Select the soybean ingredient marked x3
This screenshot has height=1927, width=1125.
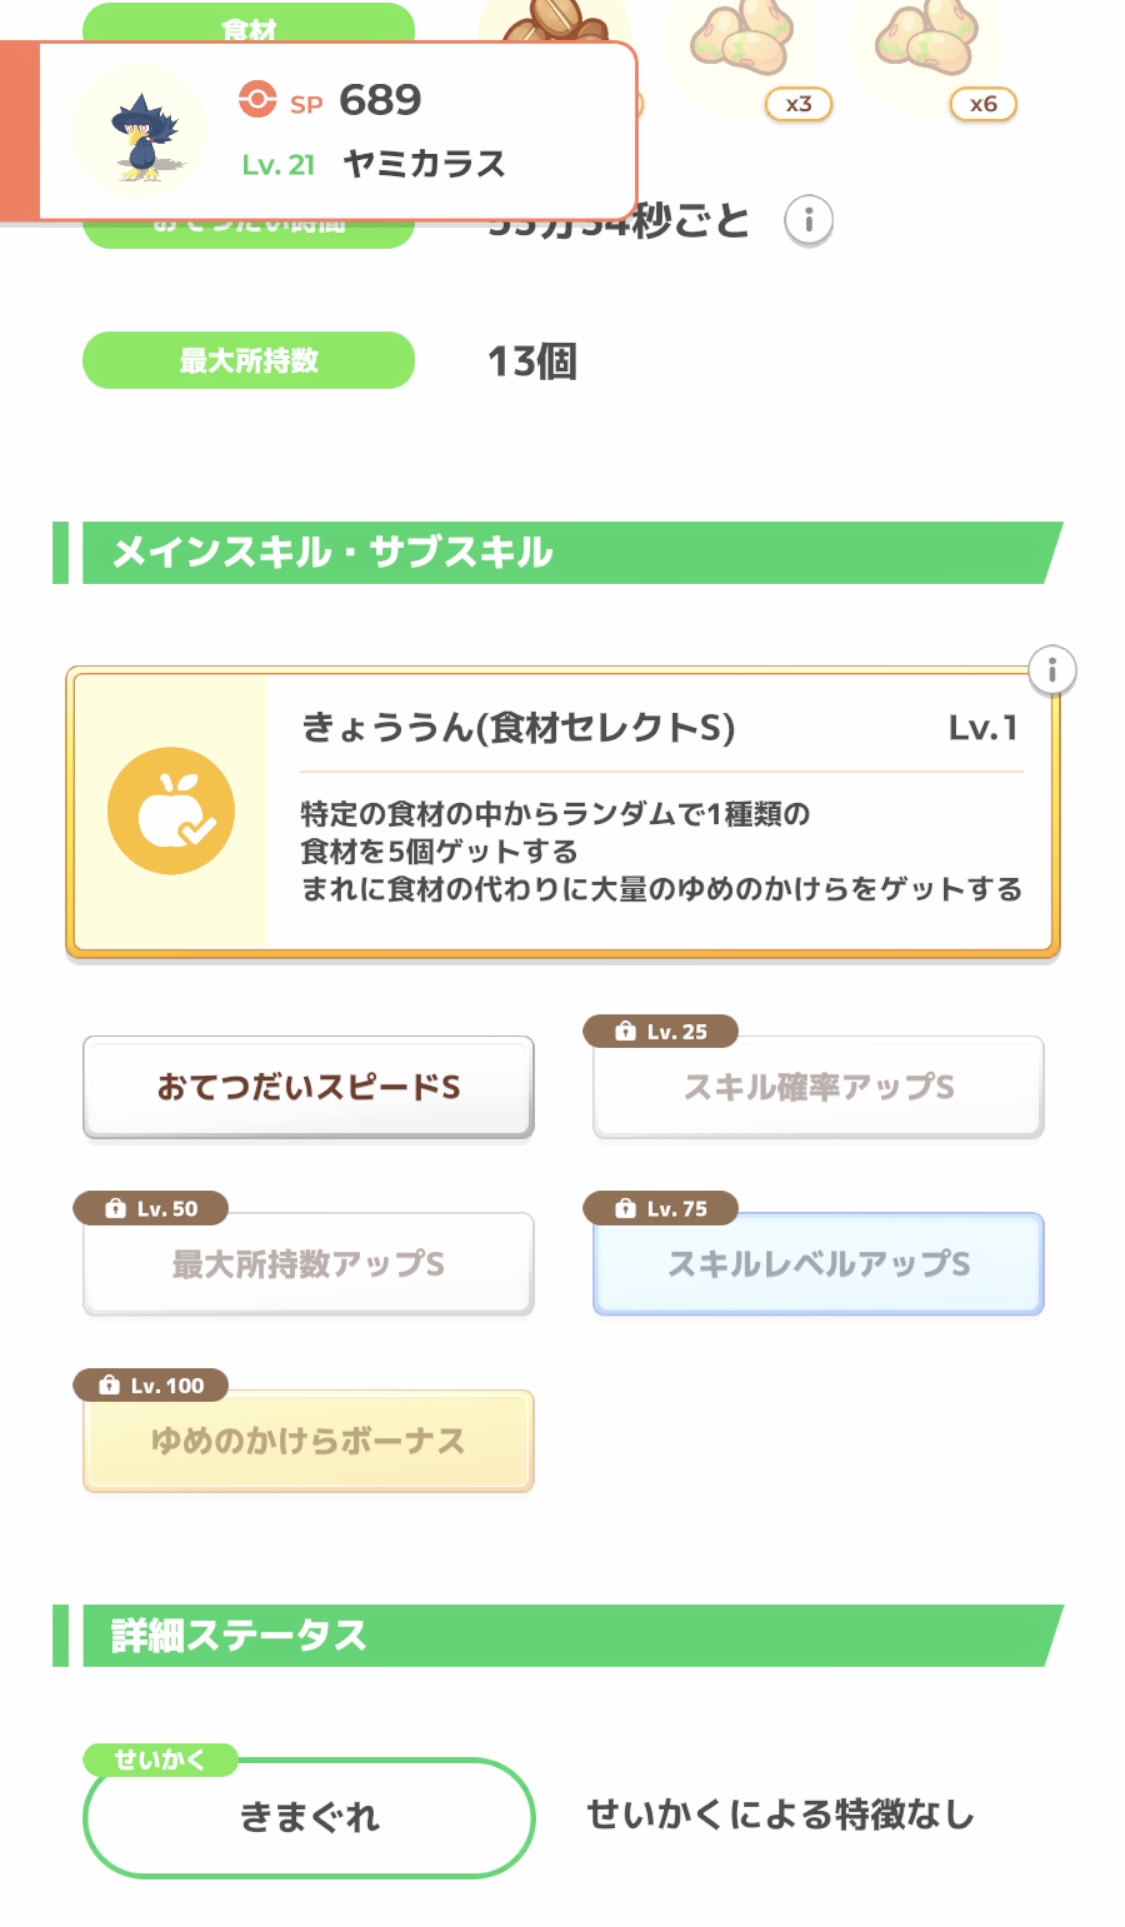tap(741, 45)
